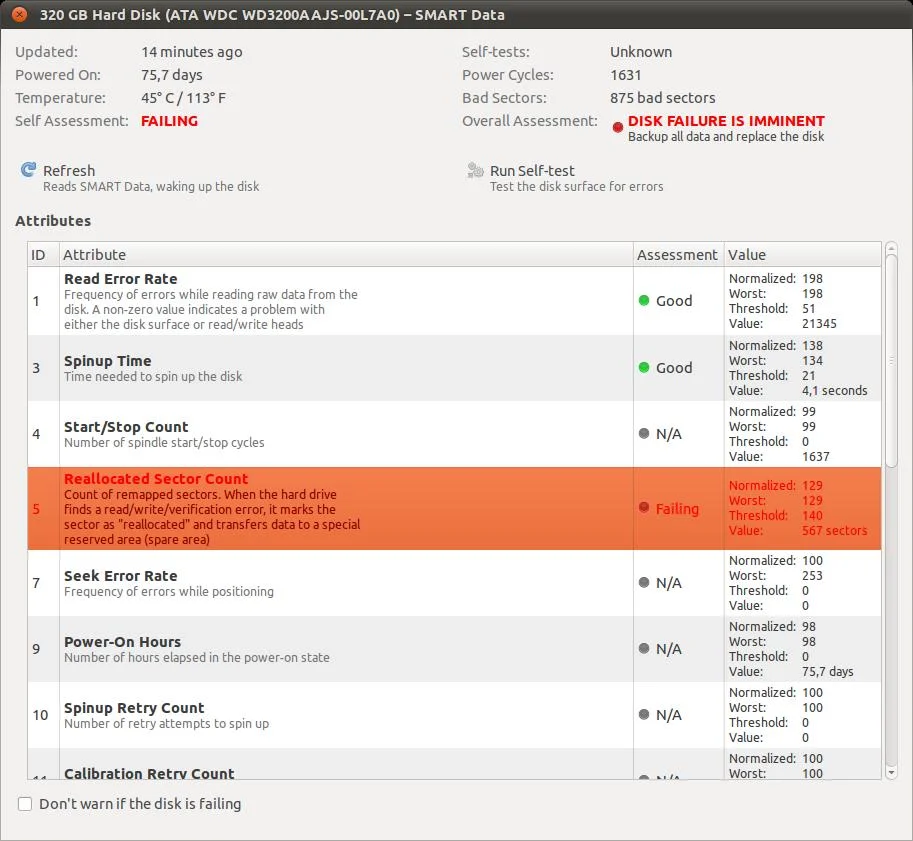Click gray N/A dot for Spinup Retry Count
The image size is (913, 841).
point(643,714)
